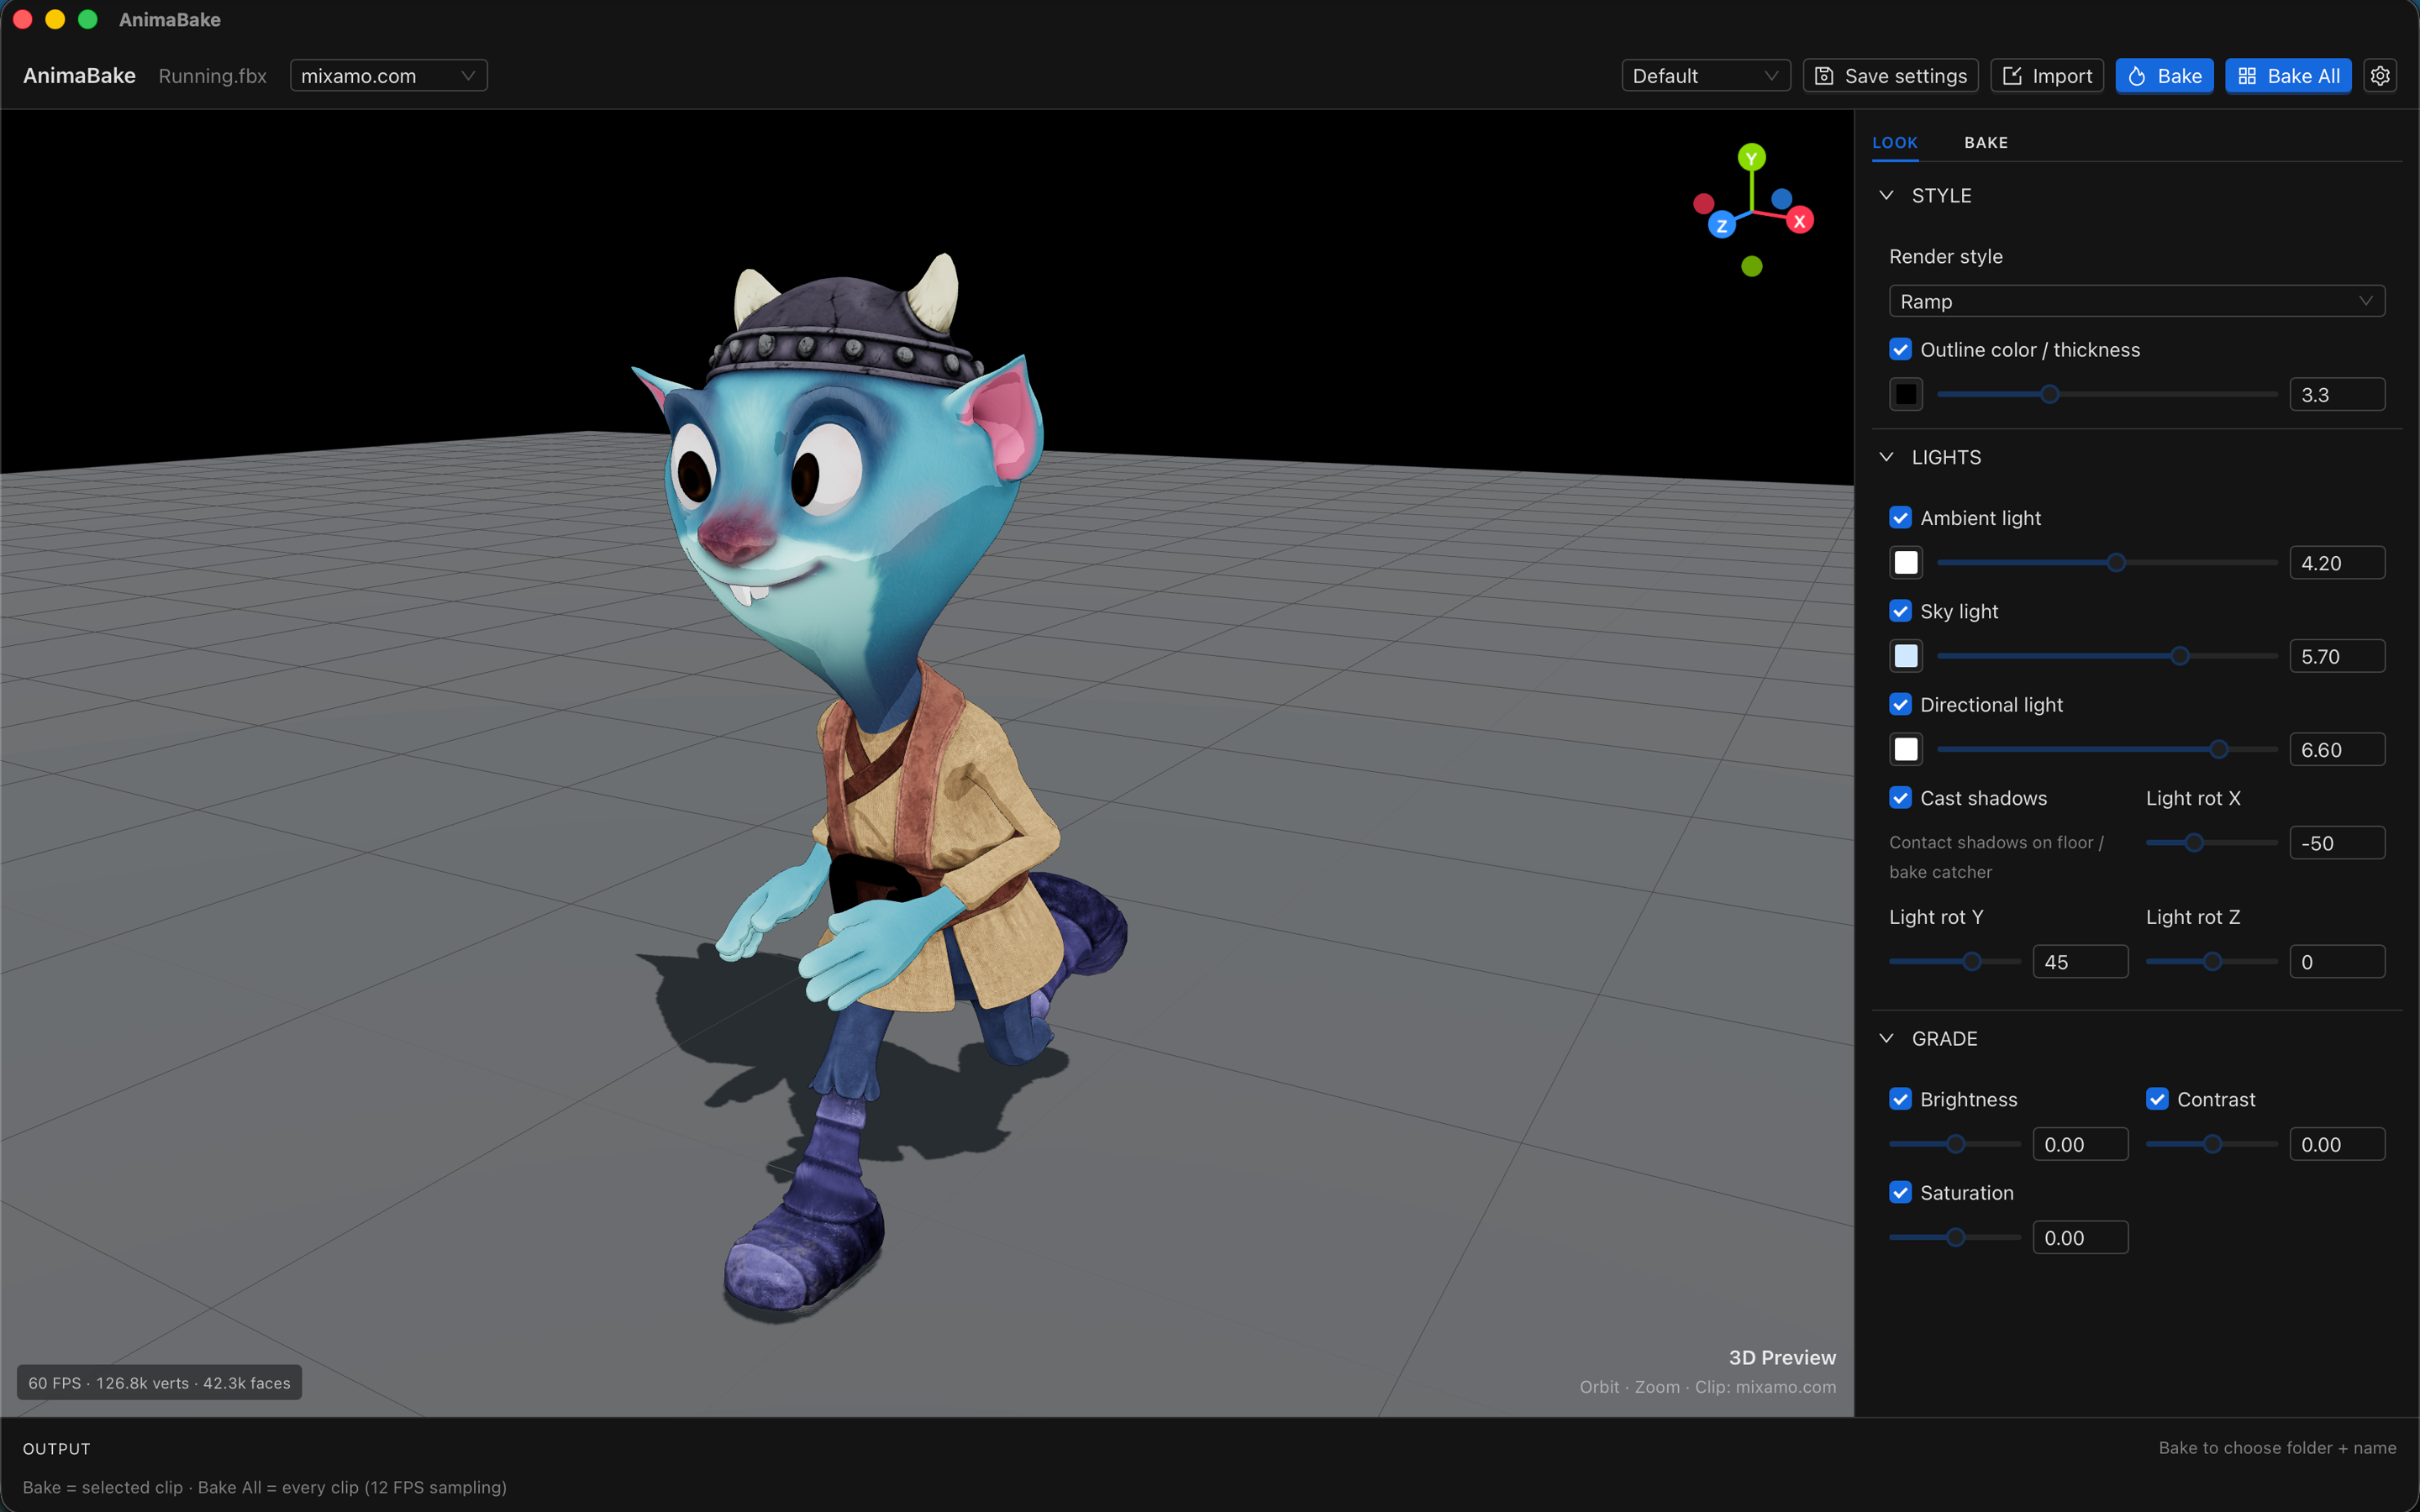
Task: Click the outline thickness value field 3.3
Action: pos(2337,395)
